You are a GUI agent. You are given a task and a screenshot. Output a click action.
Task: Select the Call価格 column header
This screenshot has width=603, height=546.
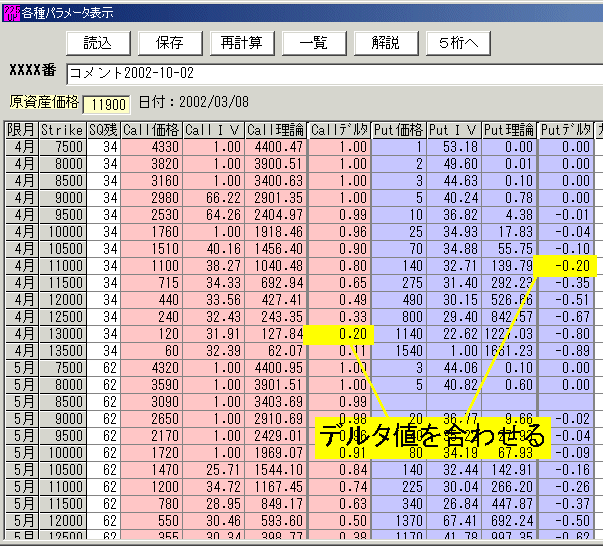tap(152, 130)
